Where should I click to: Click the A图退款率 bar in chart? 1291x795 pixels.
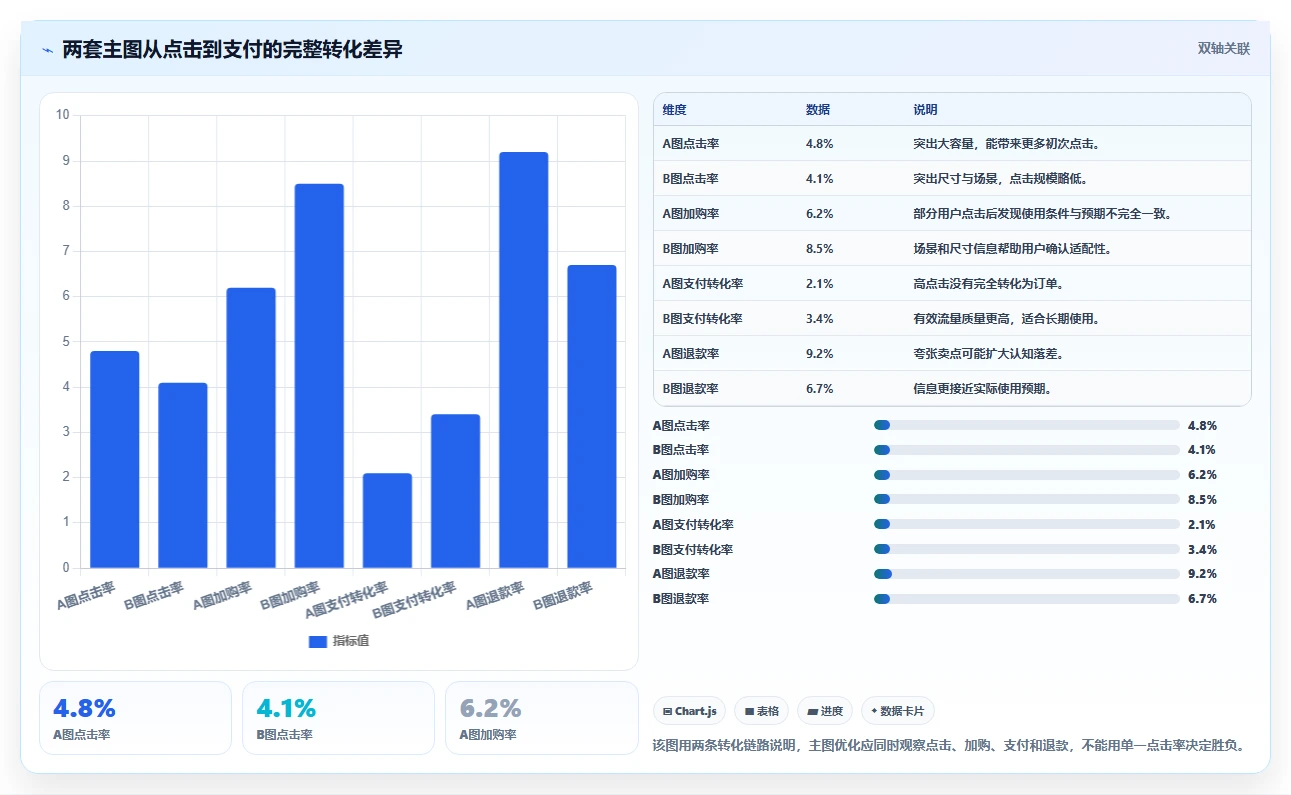(523, 360)
